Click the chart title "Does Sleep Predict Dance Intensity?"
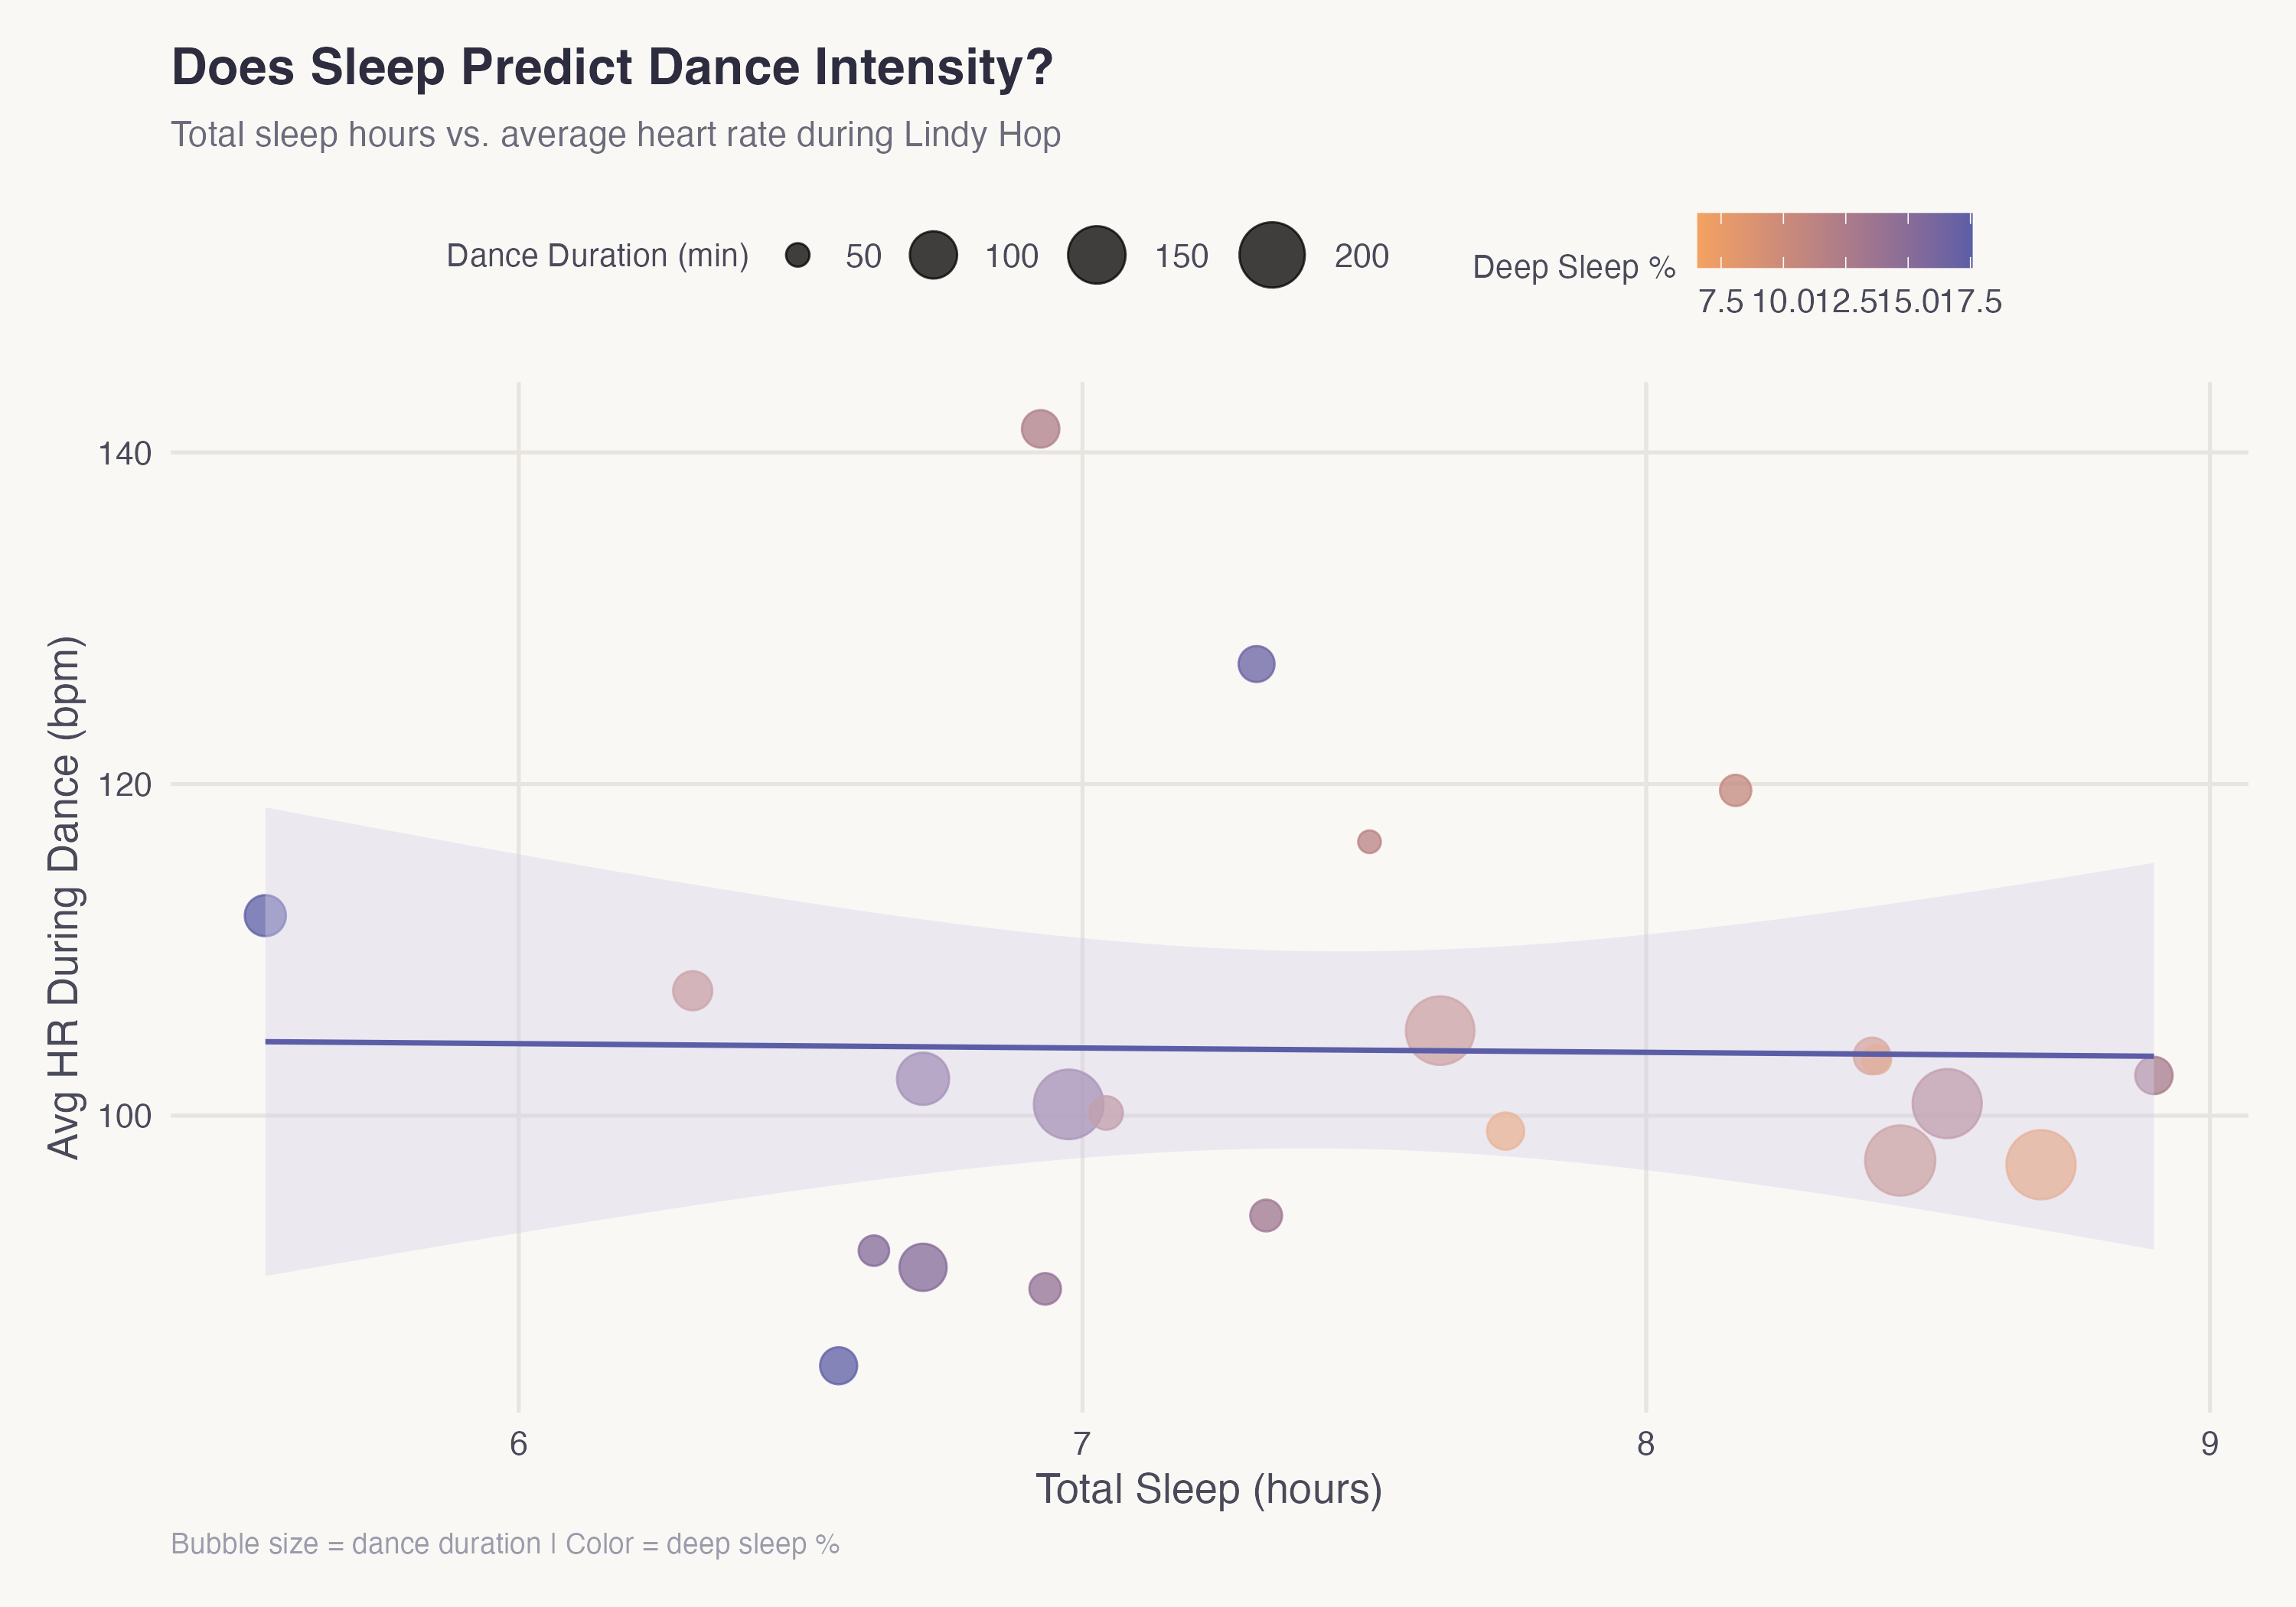The width and height of the screenshot is (2296, 1607). pyautogui.click(x=612, y=68)
